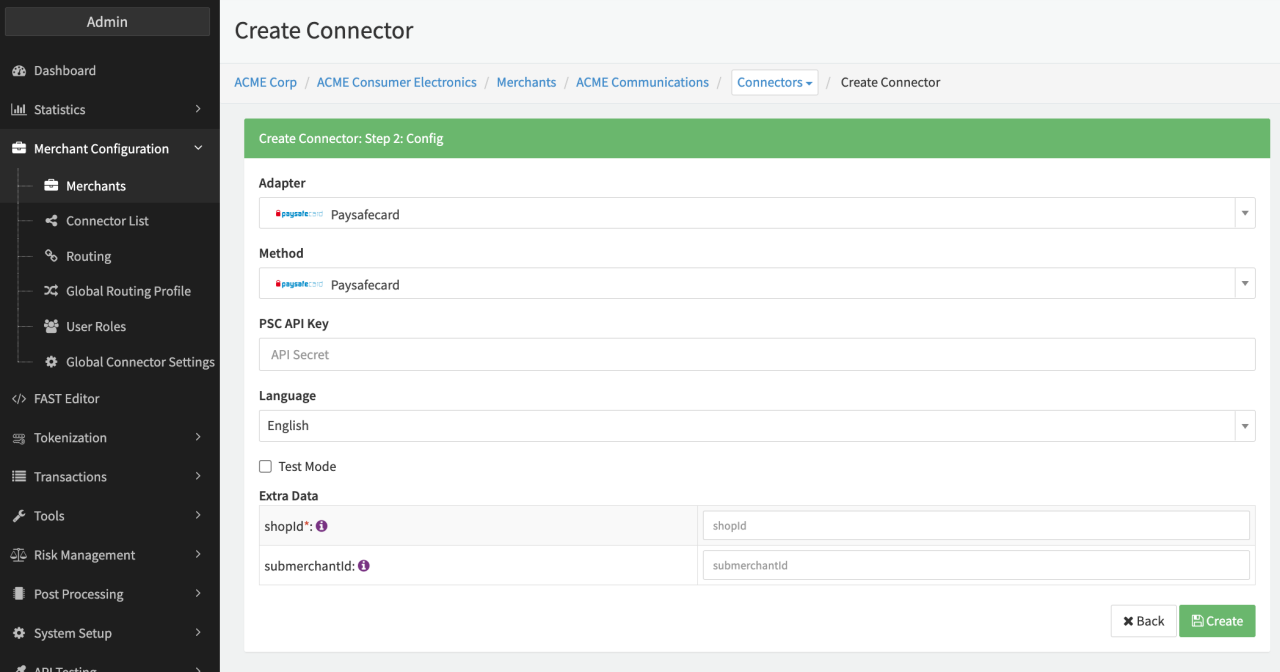The width and height of the screenshot is (1280, 672).
Task: Click the Global Routing Profile shuffle icon
Action: tap(51, 291)
